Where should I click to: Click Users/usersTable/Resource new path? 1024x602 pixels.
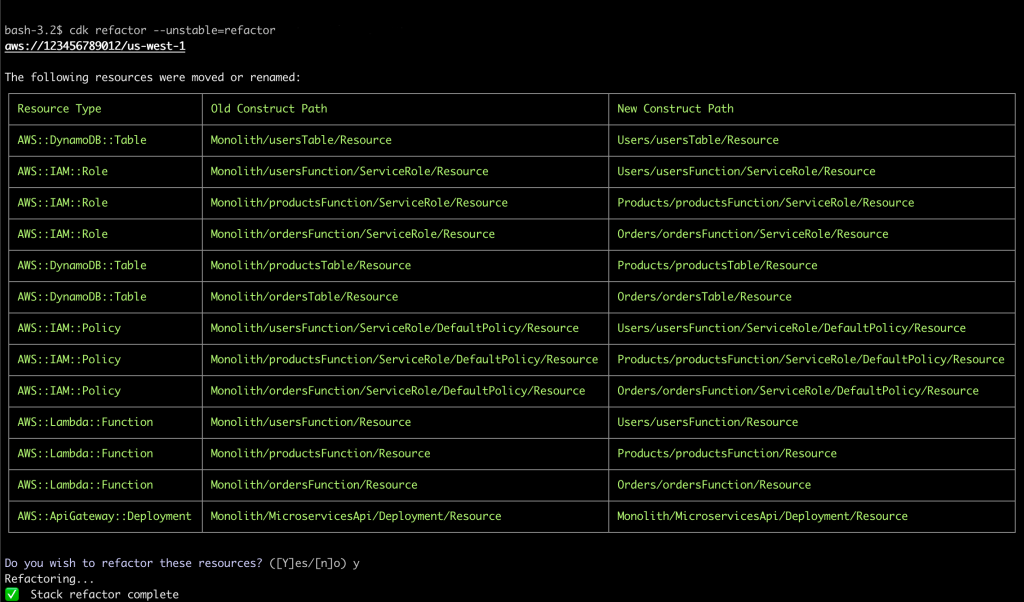698,140
